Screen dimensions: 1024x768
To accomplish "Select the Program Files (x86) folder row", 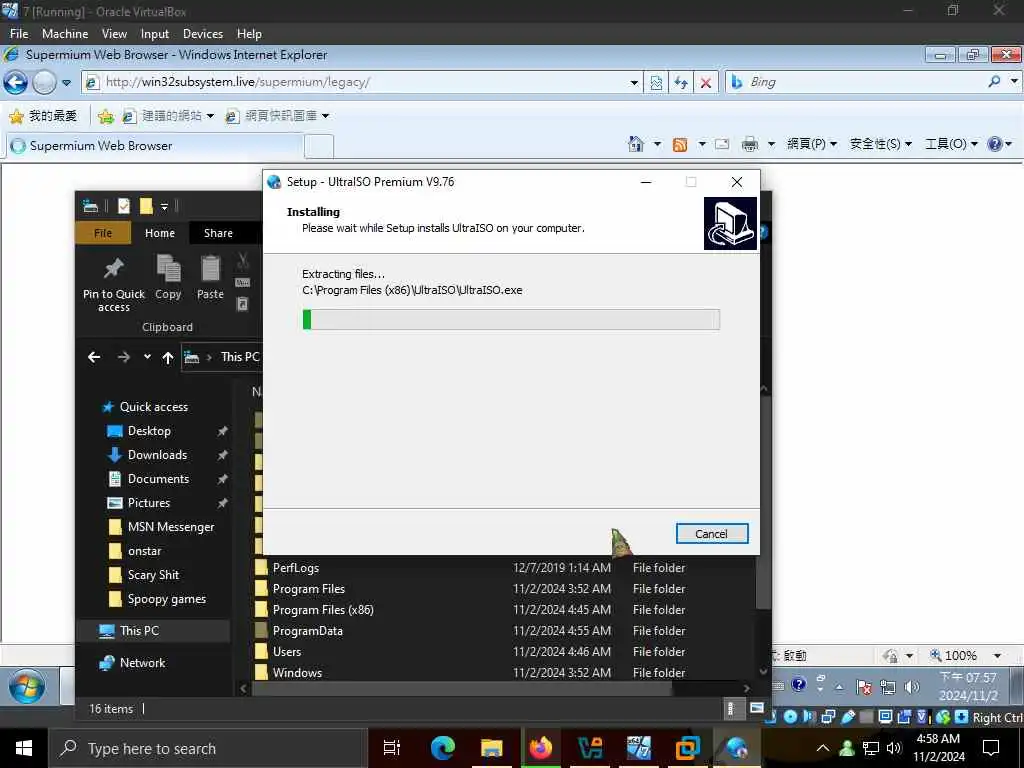I will pos(503,610).
